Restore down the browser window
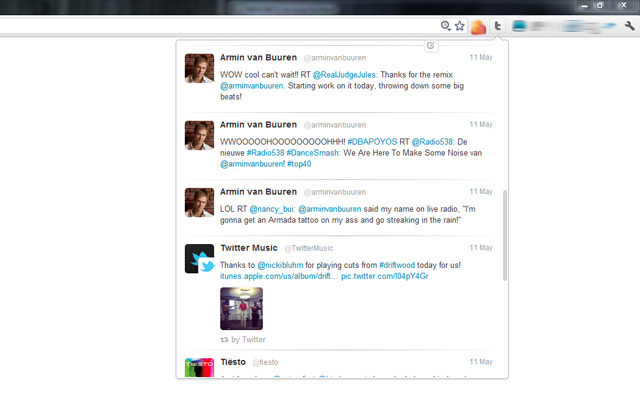 [x=600, y=5]
